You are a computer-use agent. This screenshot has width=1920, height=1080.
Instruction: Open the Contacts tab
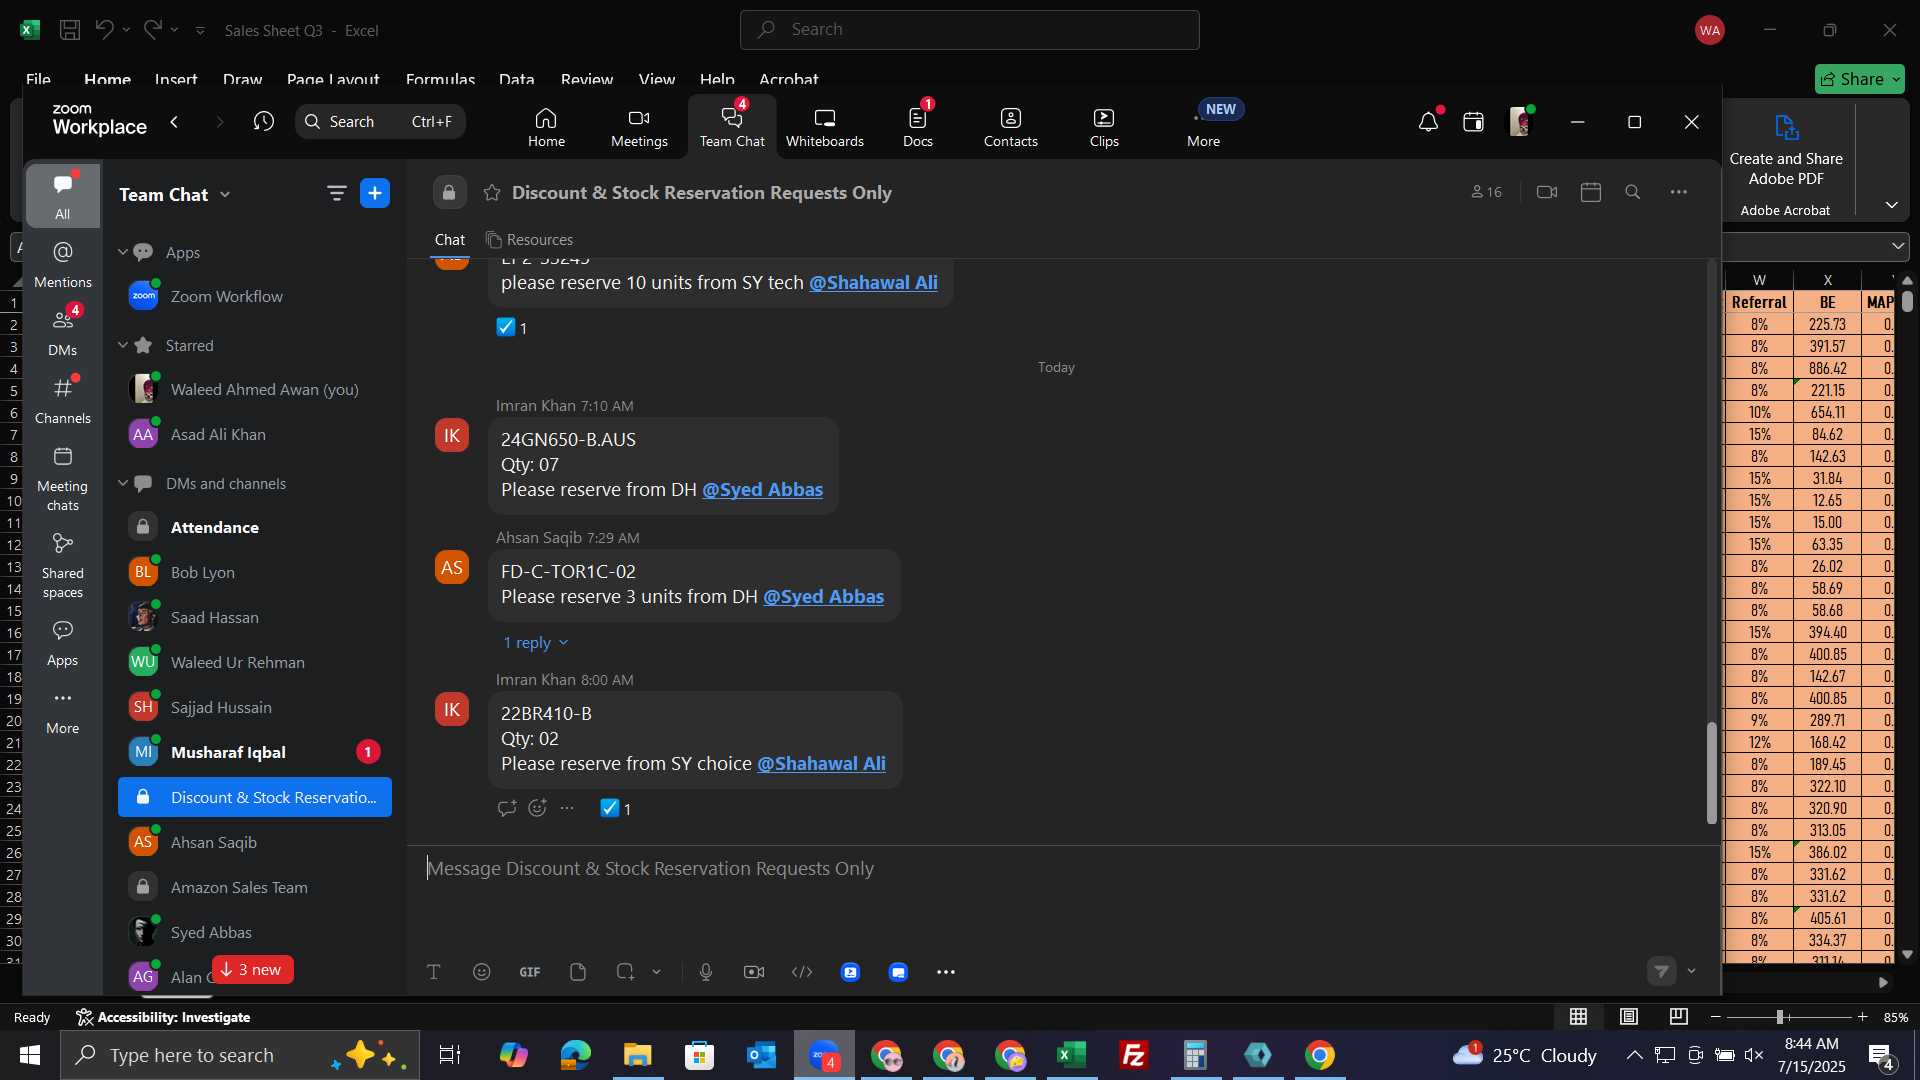(x=1011, y=128)
